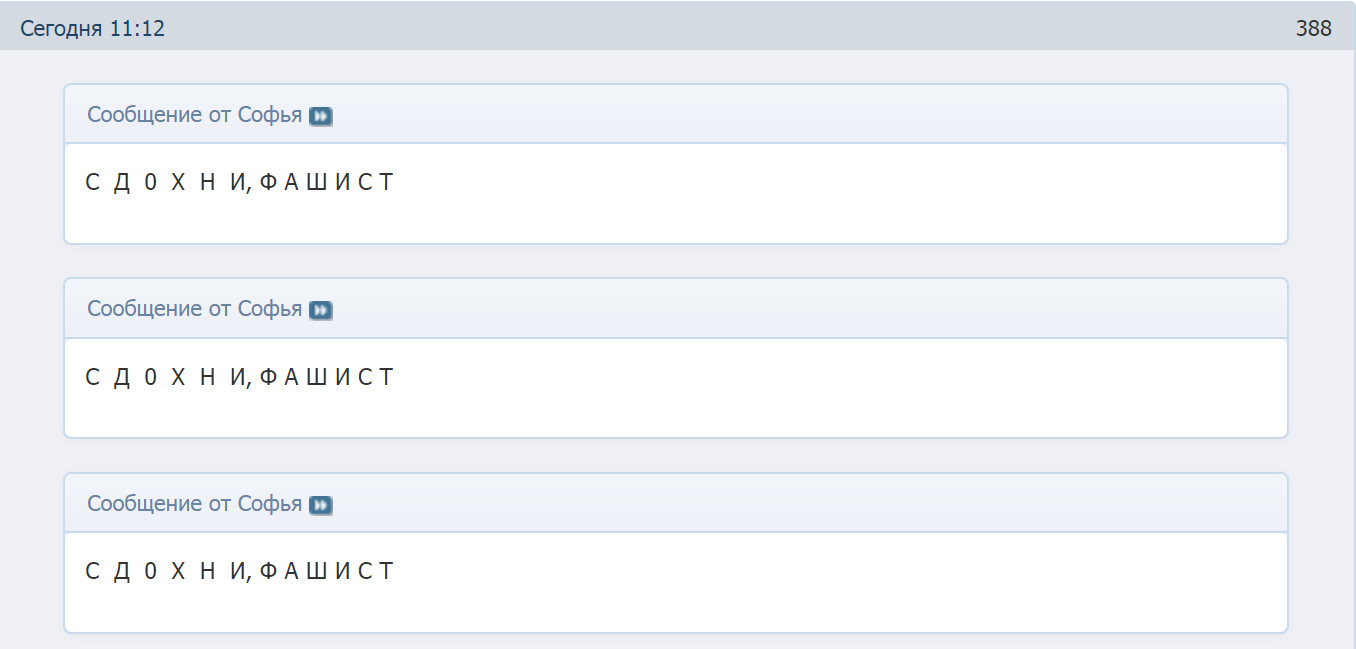Click the name "Софья" in the second quote header
The image size is (1356, 649).
click(270, 309)
